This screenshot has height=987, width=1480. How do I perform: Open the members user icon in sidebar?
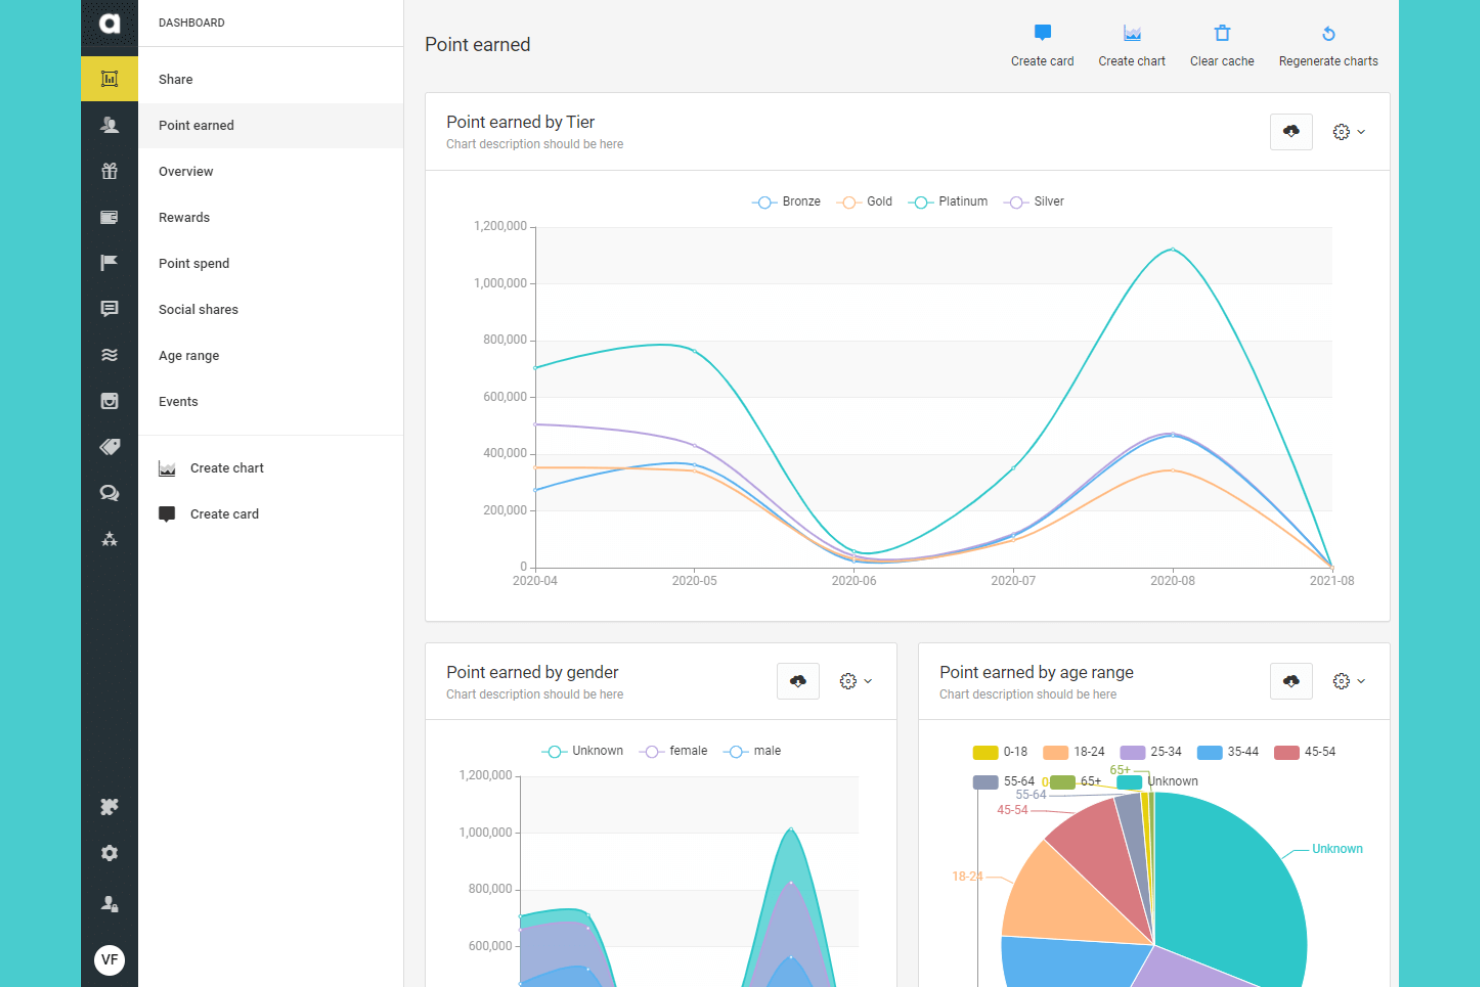pos(109,125)
